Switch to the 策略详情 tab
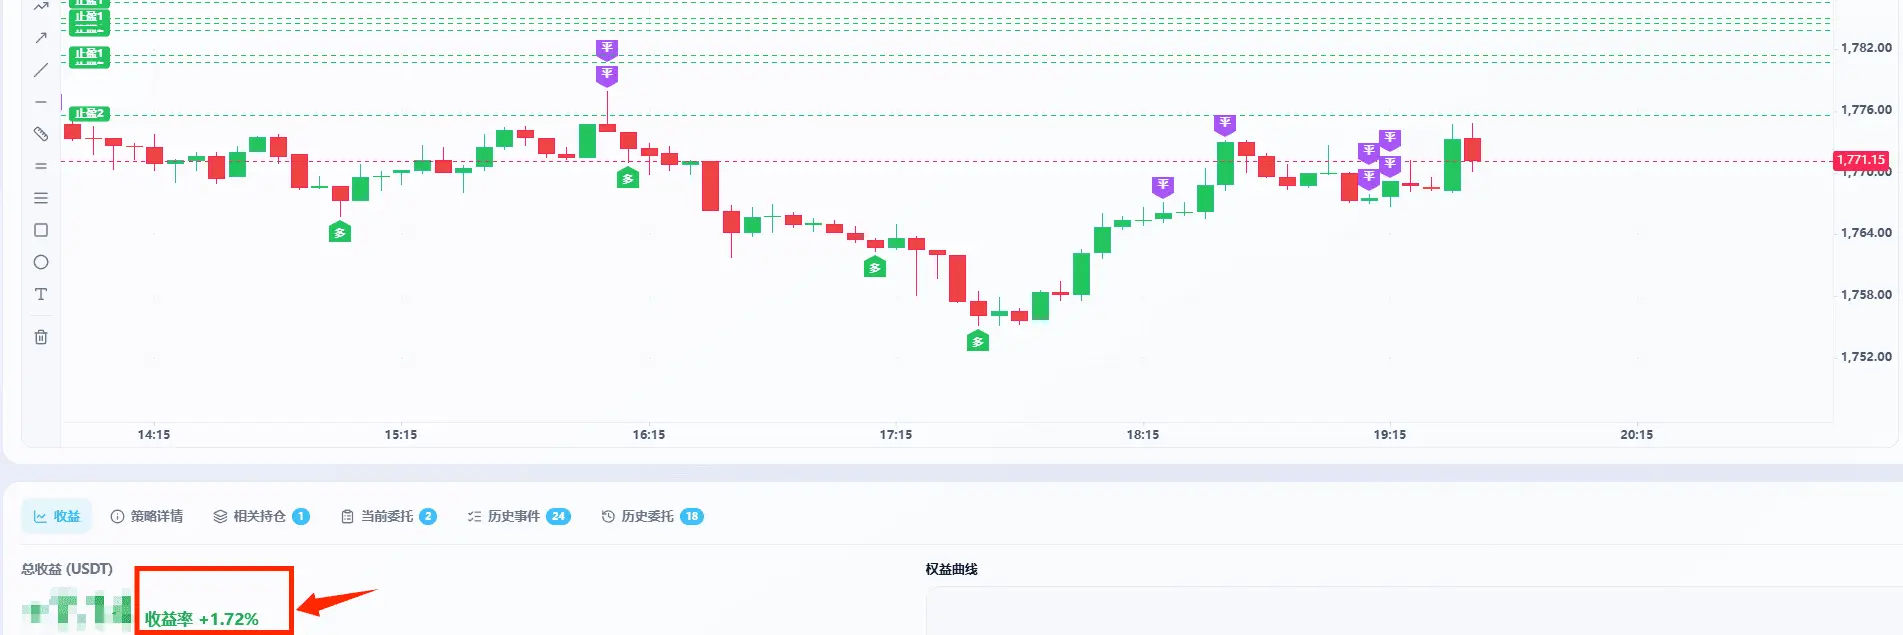1903x635 pixels. pyautogui.click(x=147, y=516)
